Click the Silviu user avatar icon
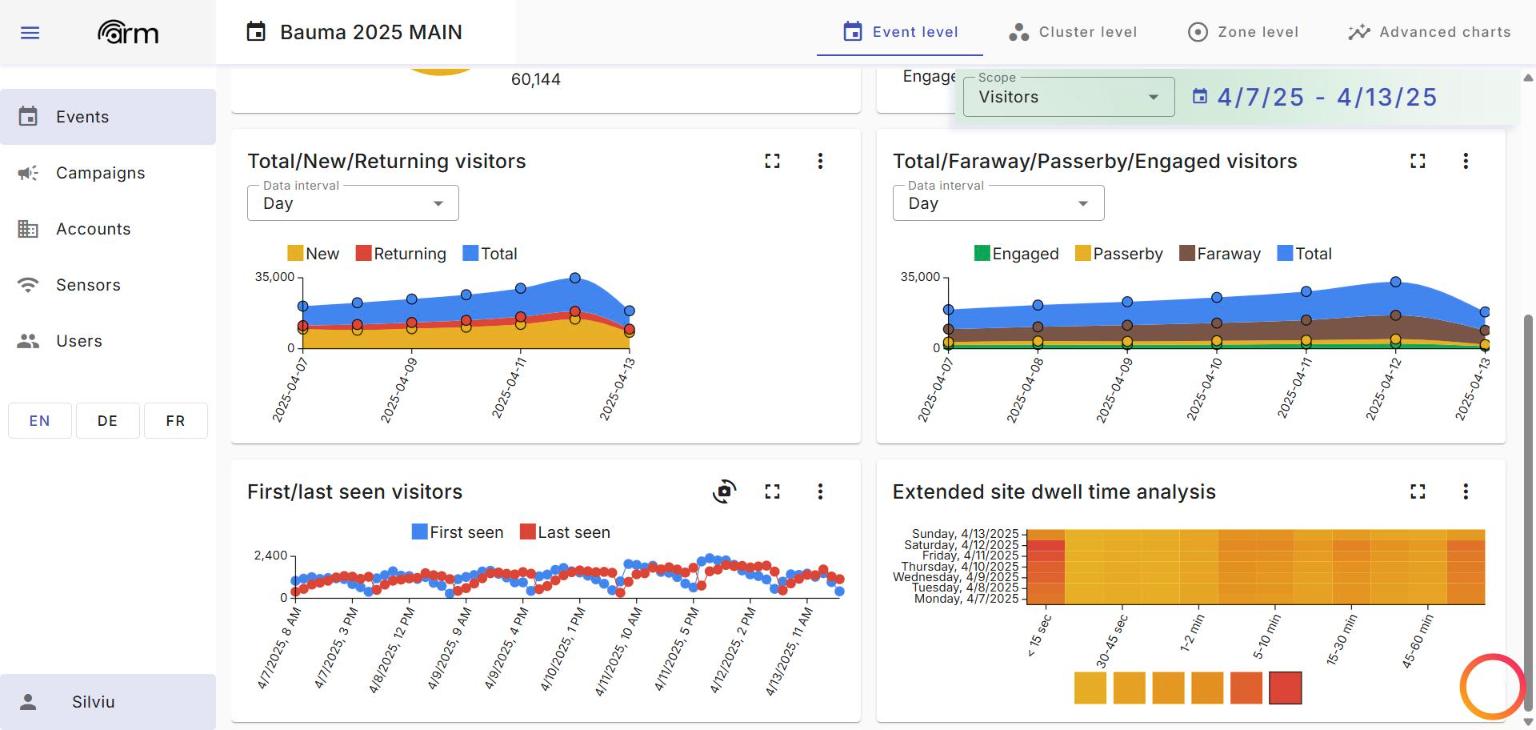 tap(29, 702)
